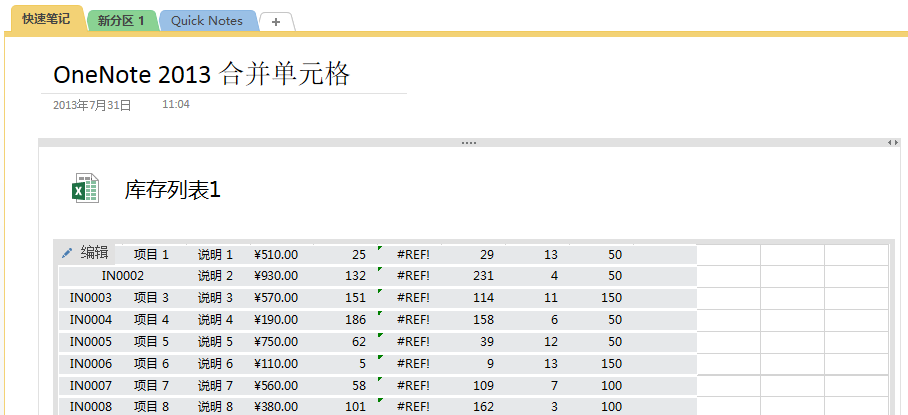908x415 pixels.
Task: Select cell 项目 7
Action: 151,386
